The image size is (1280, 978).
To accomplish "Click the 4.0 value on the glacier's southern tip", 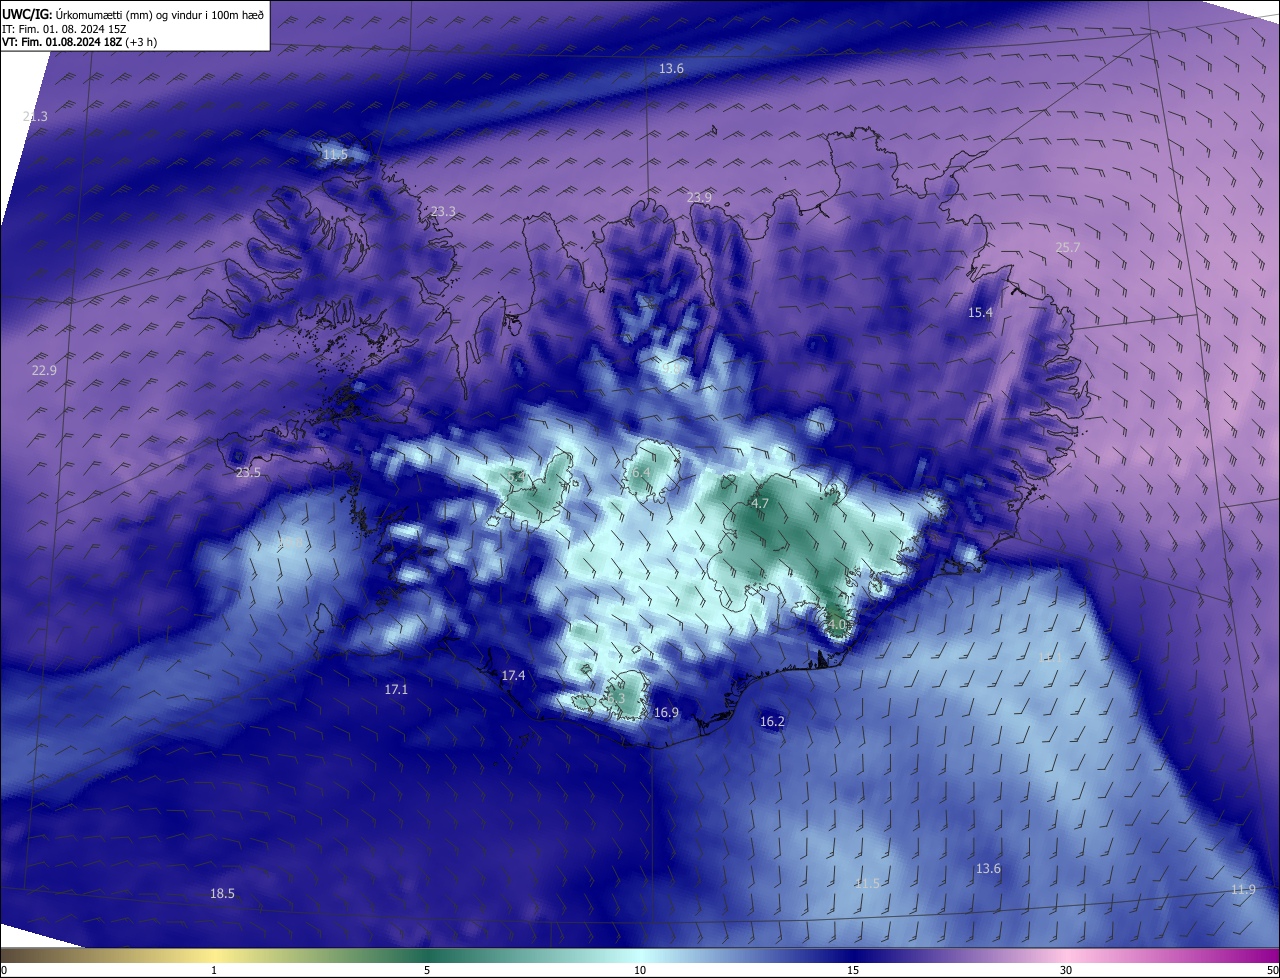I will point(836,625).
